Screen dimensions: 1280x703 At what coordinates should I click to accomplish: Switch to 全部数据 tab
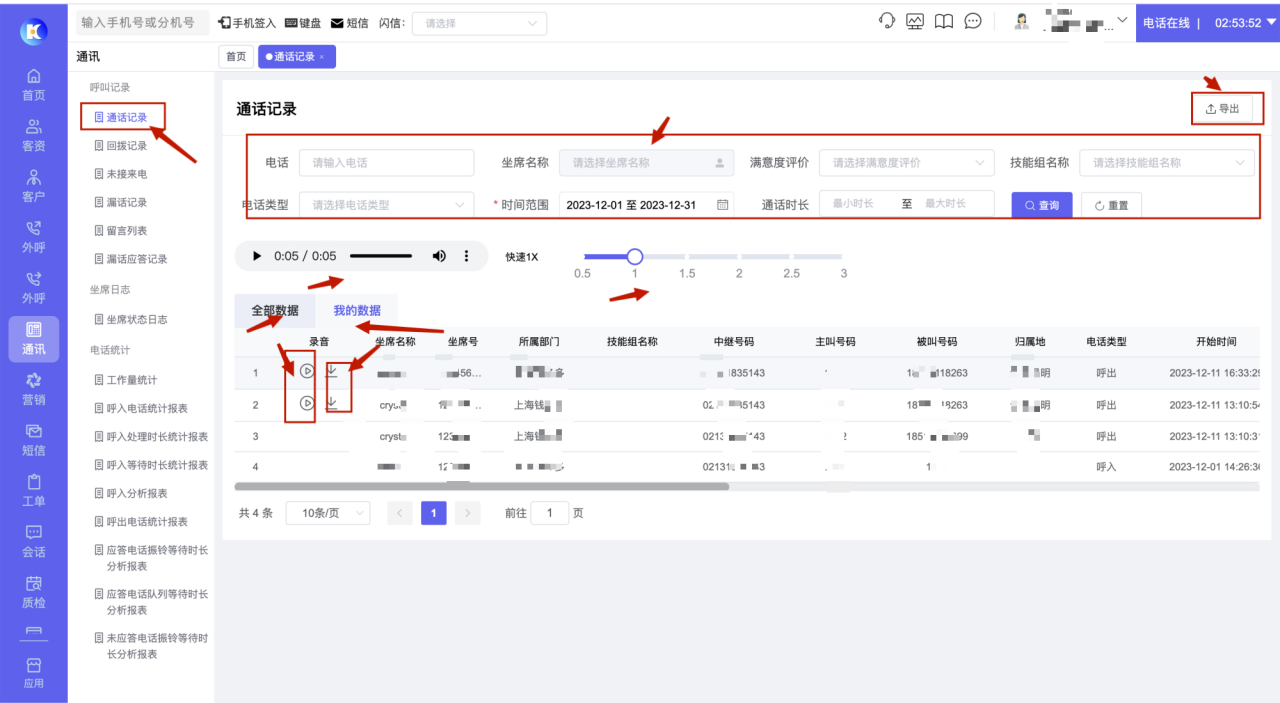(x=275, y=311)
